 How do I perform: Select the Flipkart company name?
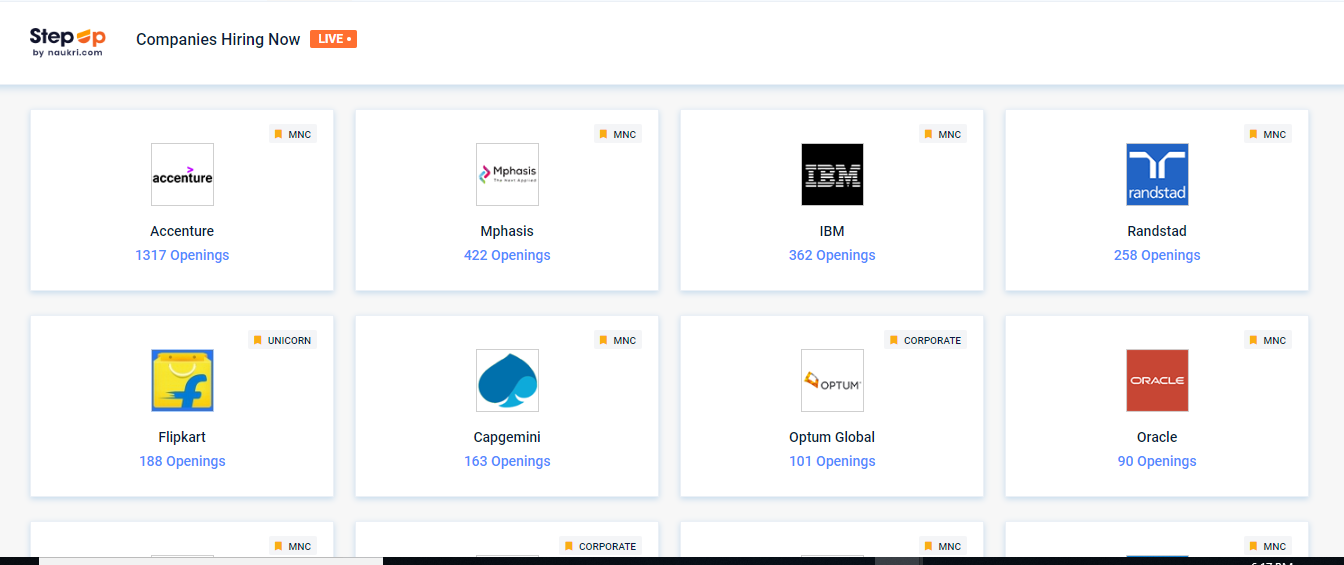click(182, 437)
